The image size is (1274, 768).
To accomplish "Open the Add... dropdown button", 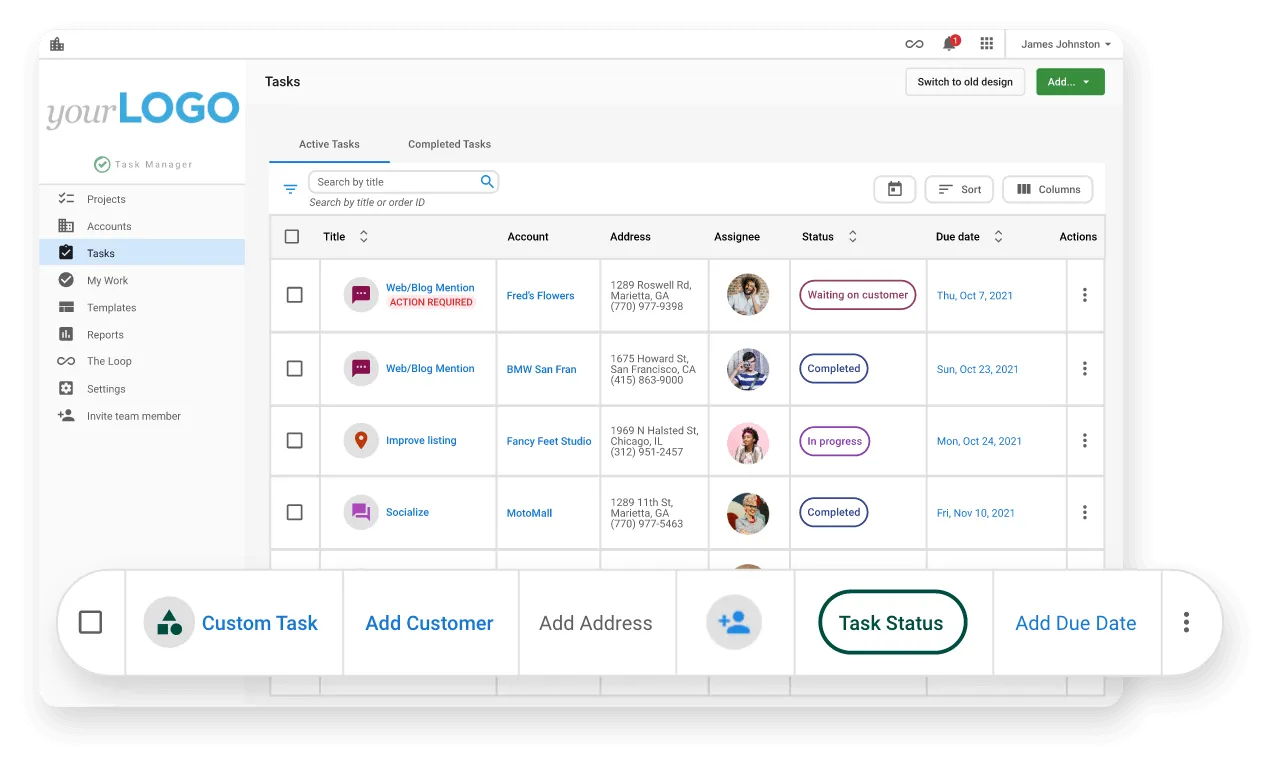I will pos(1070,81).
